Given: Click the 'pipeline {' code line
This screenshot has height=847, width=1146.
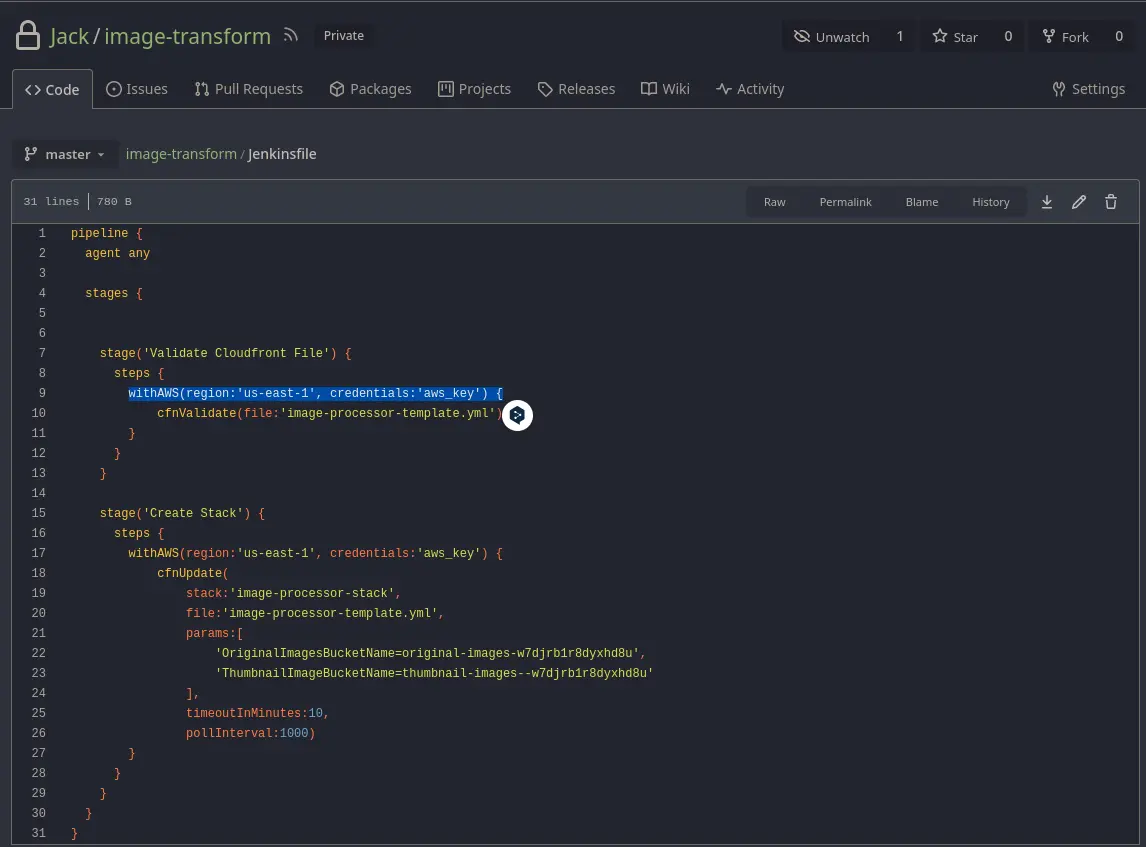Looking at the screenshot, I should point(107,233).
